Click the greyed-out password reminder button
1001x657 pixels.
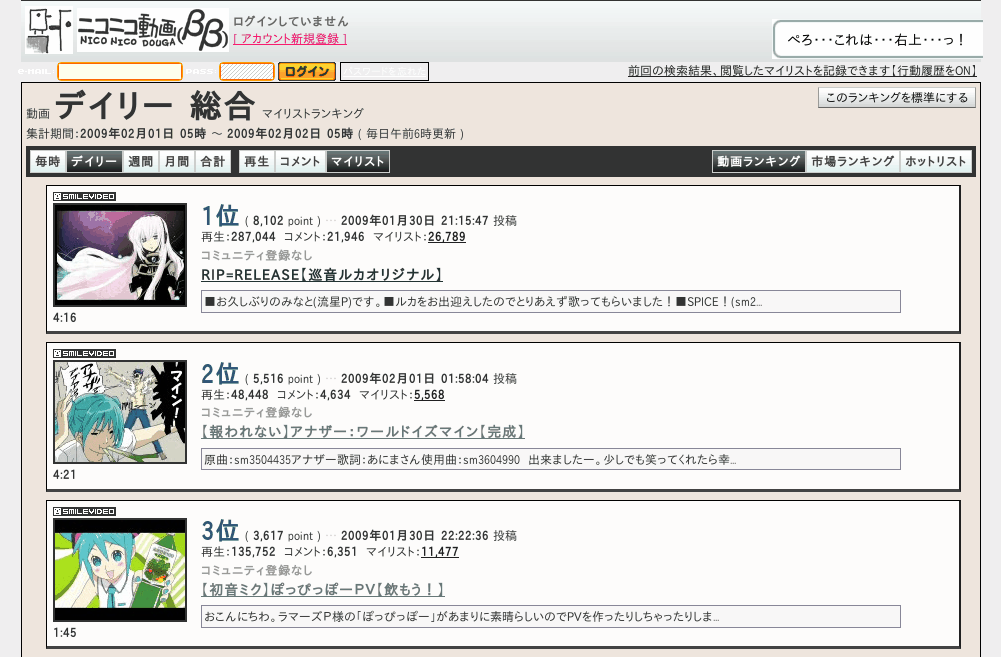(384, 72)
